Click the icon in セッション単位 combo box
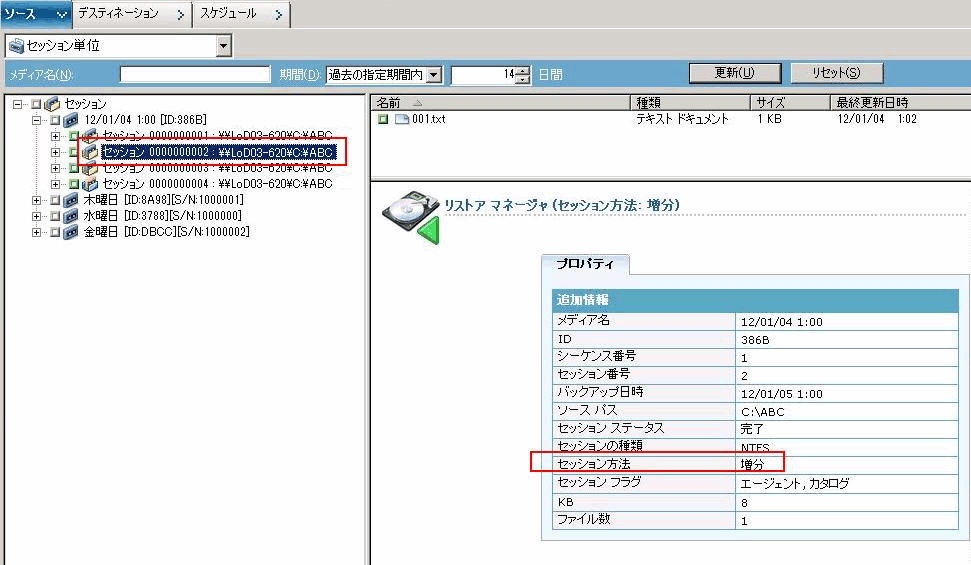The height and width of the screenshot is (565, 971). click(16, 46)
